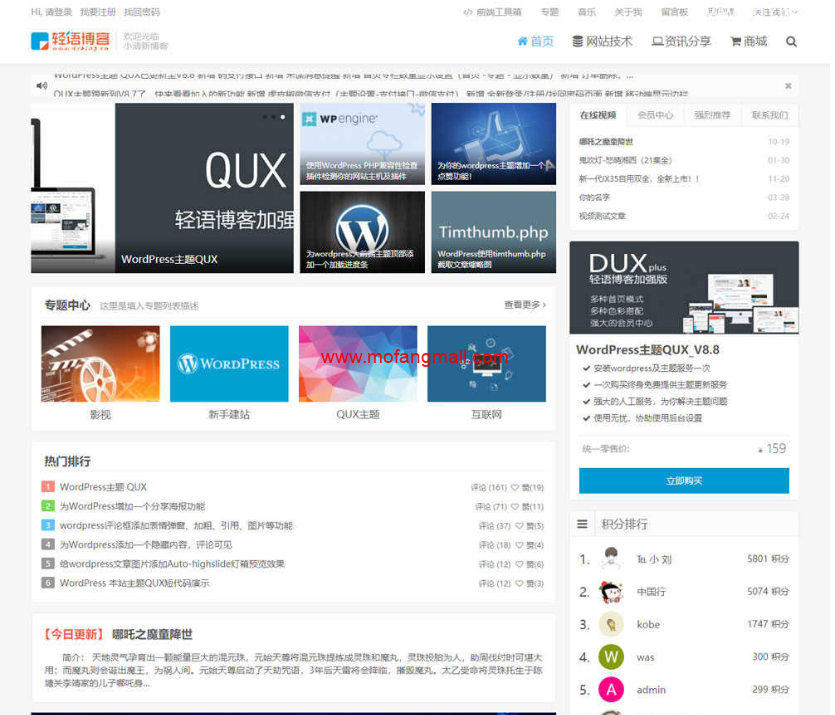
Task: Switch to the 在线视频 sidebar tab
Action: [598, 115]
